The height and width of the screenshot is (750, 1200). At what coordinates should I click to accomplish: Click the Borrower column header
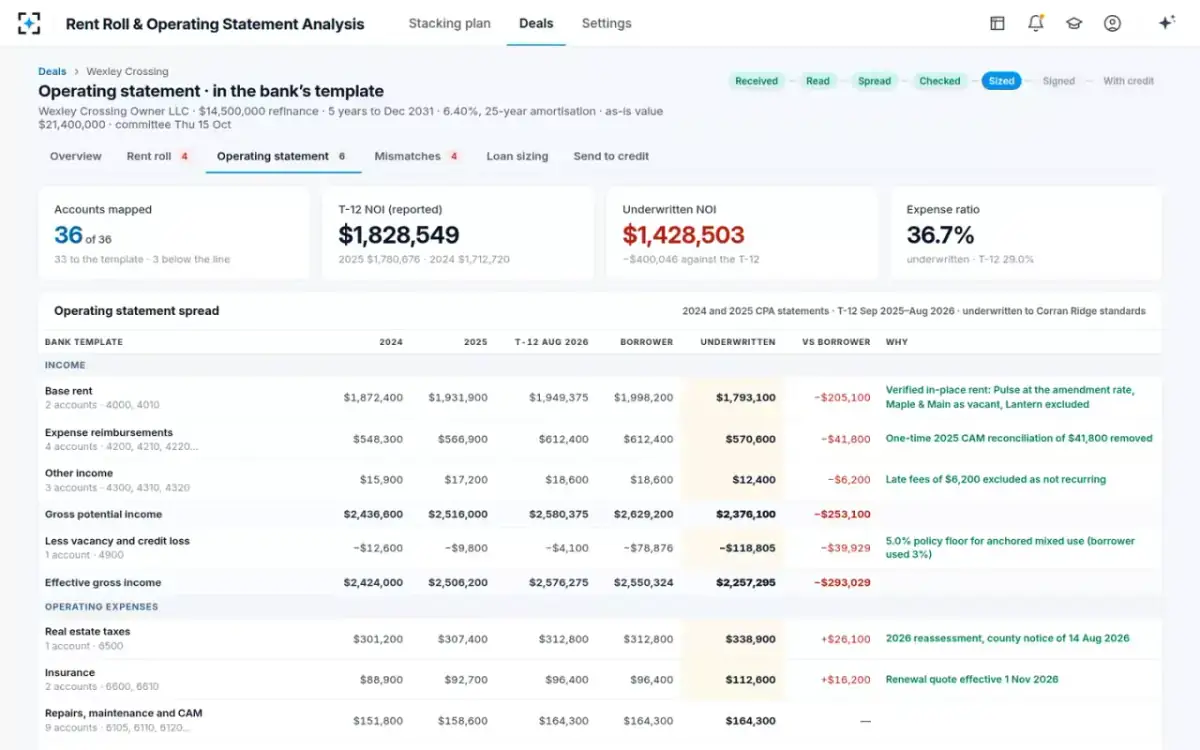[647, 342]
